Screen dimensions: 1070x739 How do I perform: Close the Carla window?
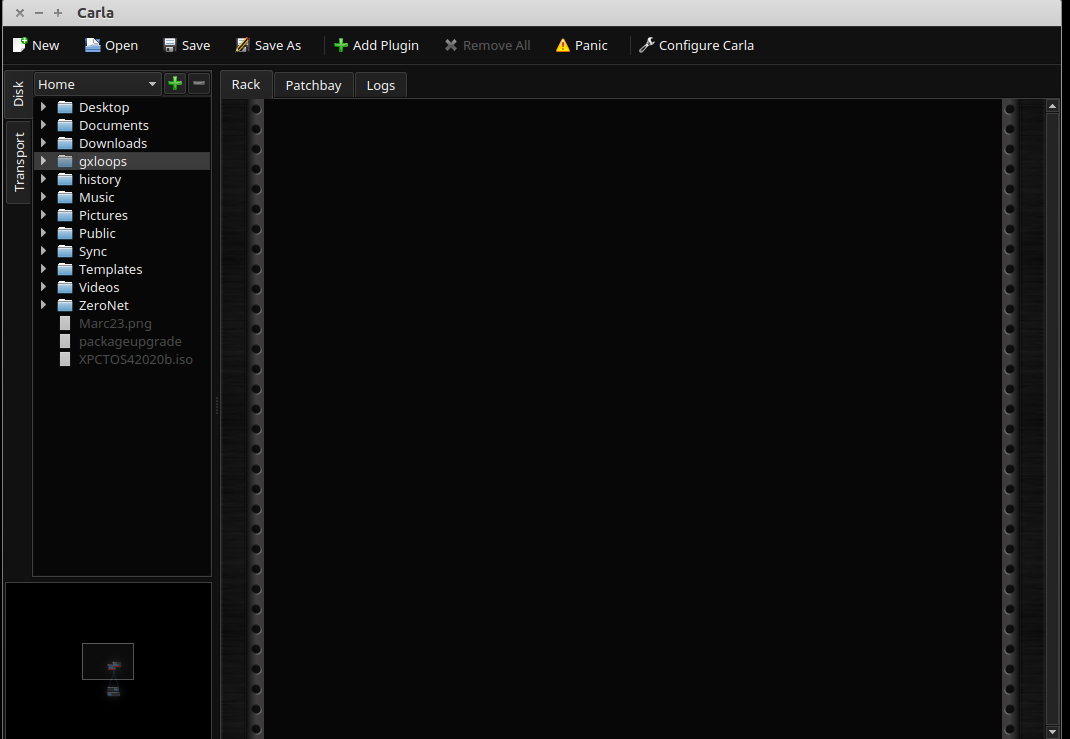(x=20, y=13)
